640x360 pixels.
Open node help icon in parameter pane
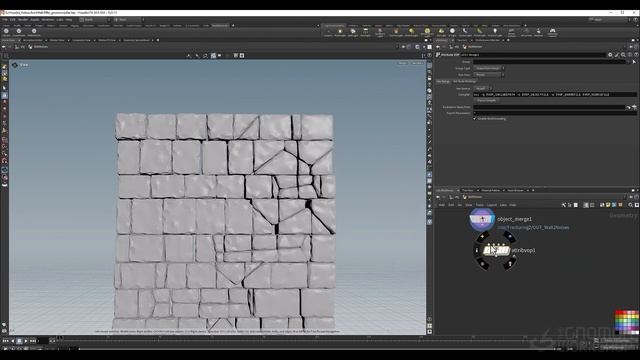[x=636, y=55]
